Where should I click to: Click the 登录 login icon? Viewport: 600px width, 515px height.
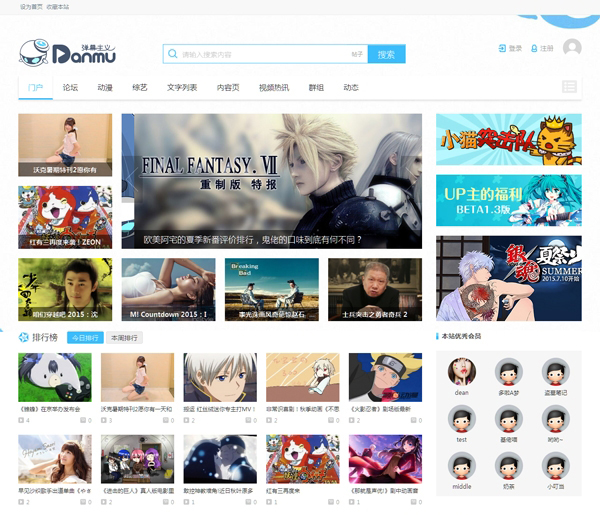coord(502,48)
